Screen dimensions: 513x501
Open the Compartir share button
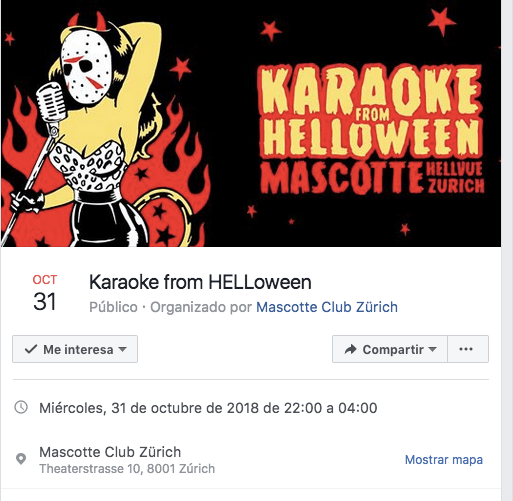(390, 349)
